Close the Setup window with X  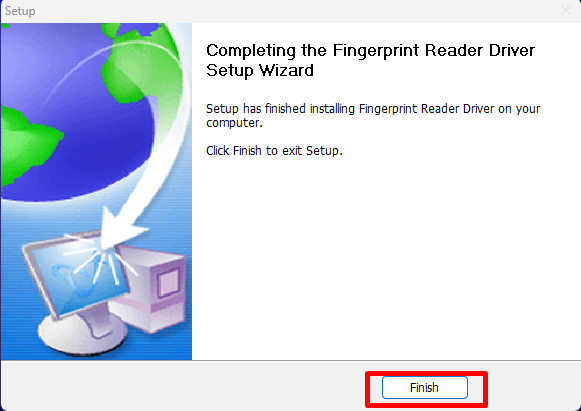point(566,10)
